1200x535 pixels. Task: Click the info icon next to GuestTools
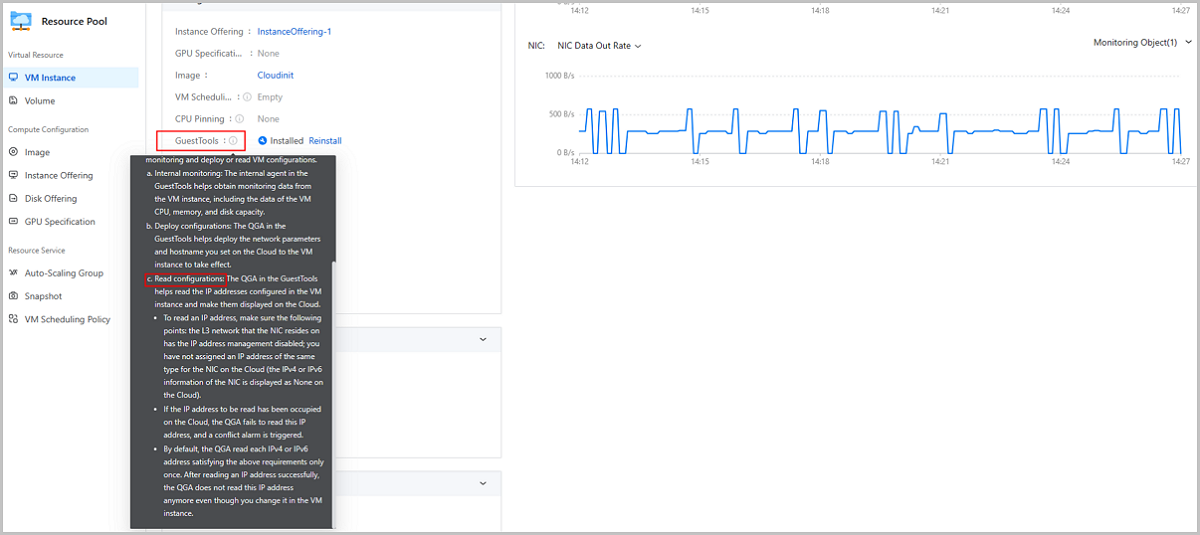(233, 141)
